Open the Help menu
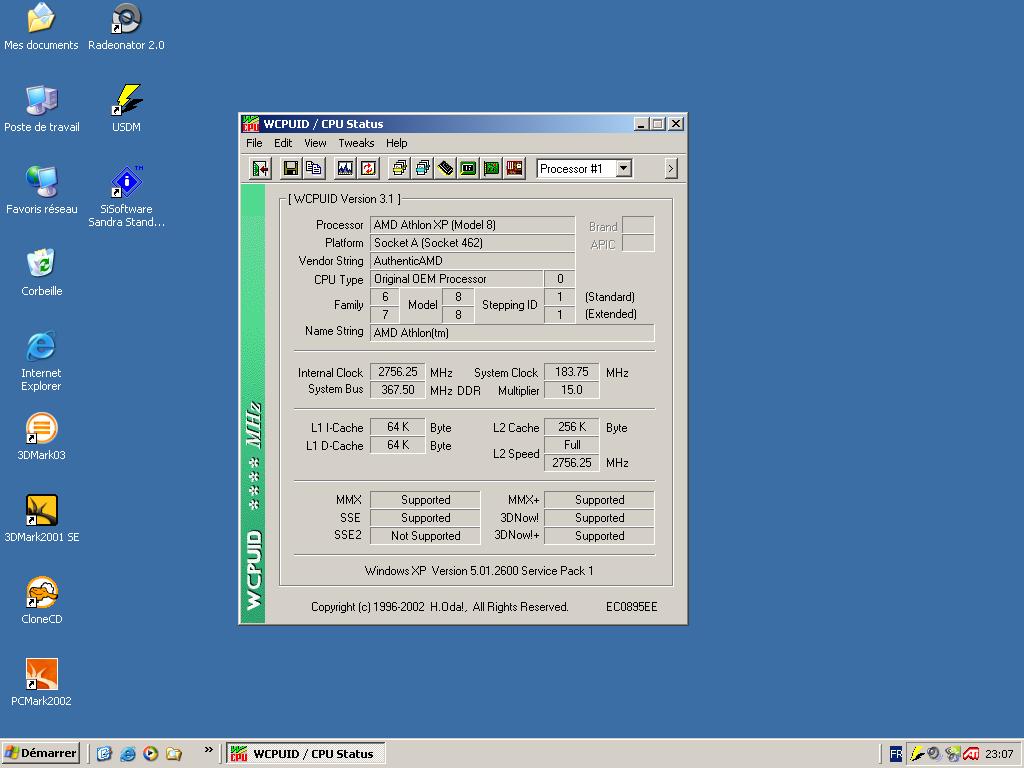 pos(396,143)
